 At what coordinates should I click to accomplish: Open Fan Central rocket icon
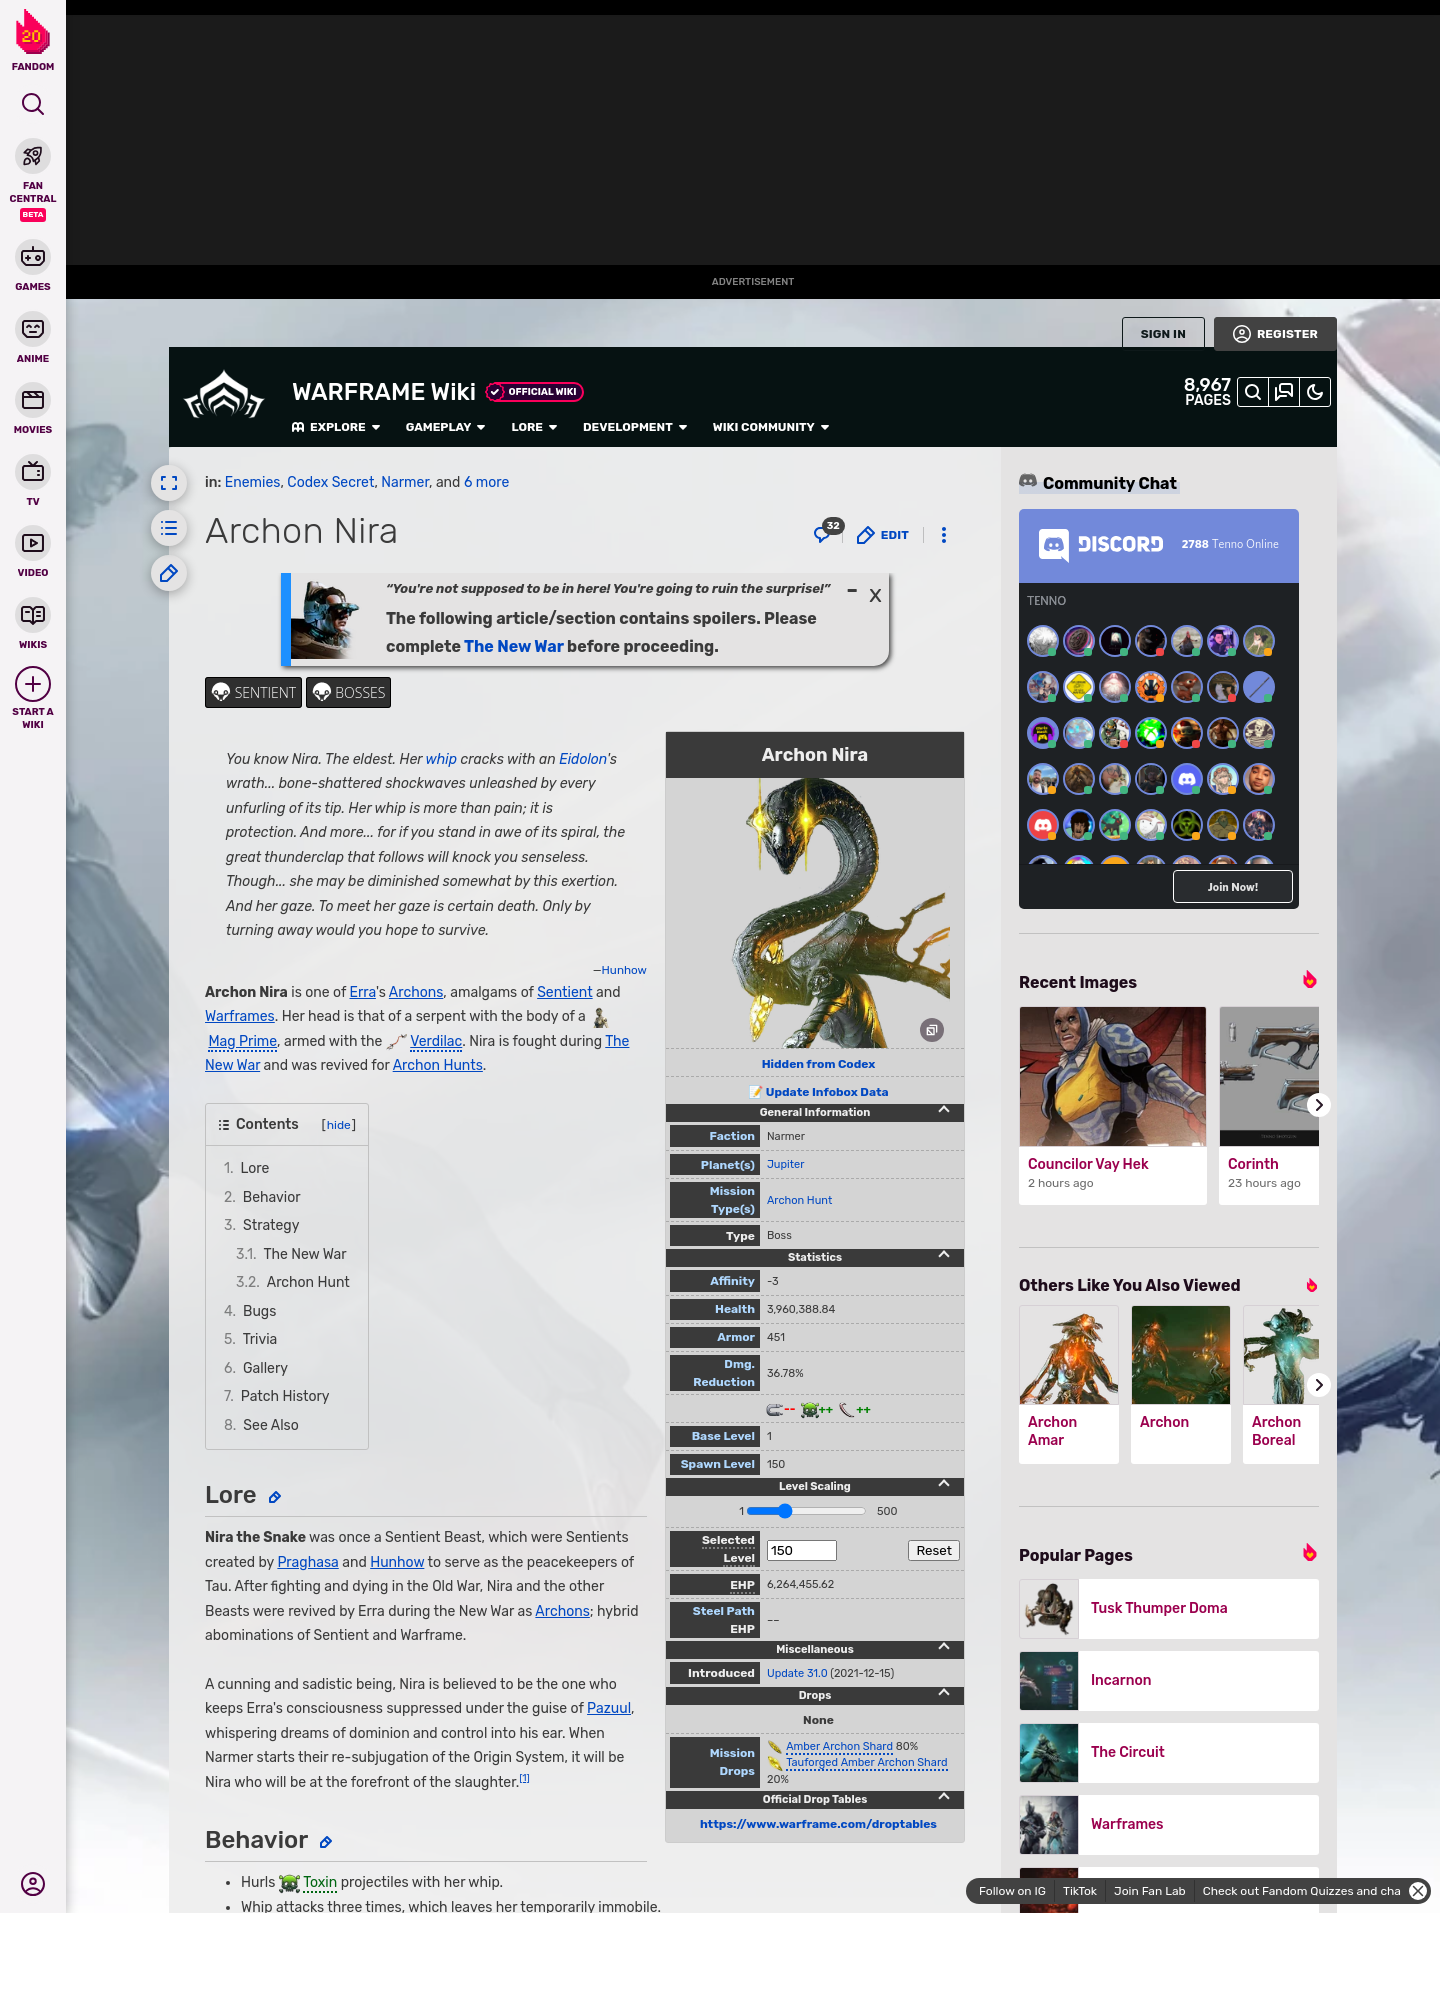33,156
